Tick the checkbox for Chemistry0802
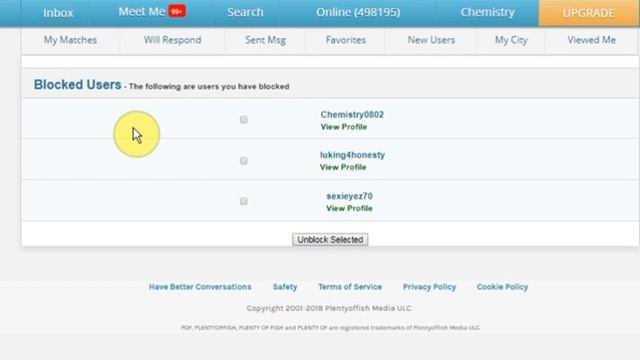 pyautogui.click(x=244, y=120)
